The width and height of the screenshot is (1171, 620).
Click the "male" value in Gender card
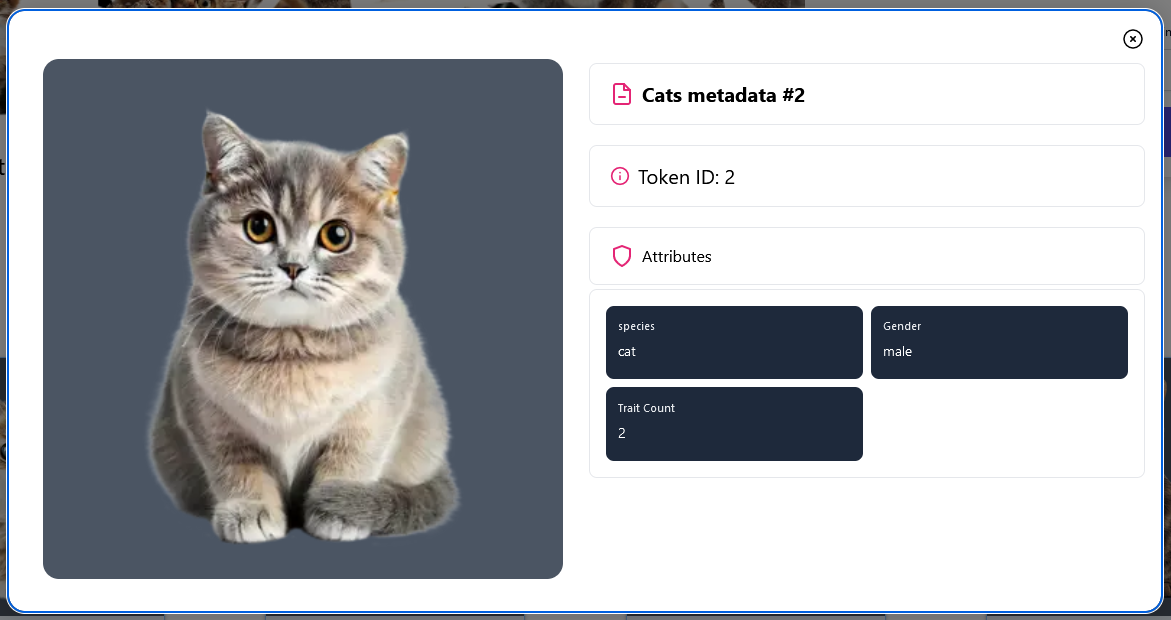click(897, 352)
